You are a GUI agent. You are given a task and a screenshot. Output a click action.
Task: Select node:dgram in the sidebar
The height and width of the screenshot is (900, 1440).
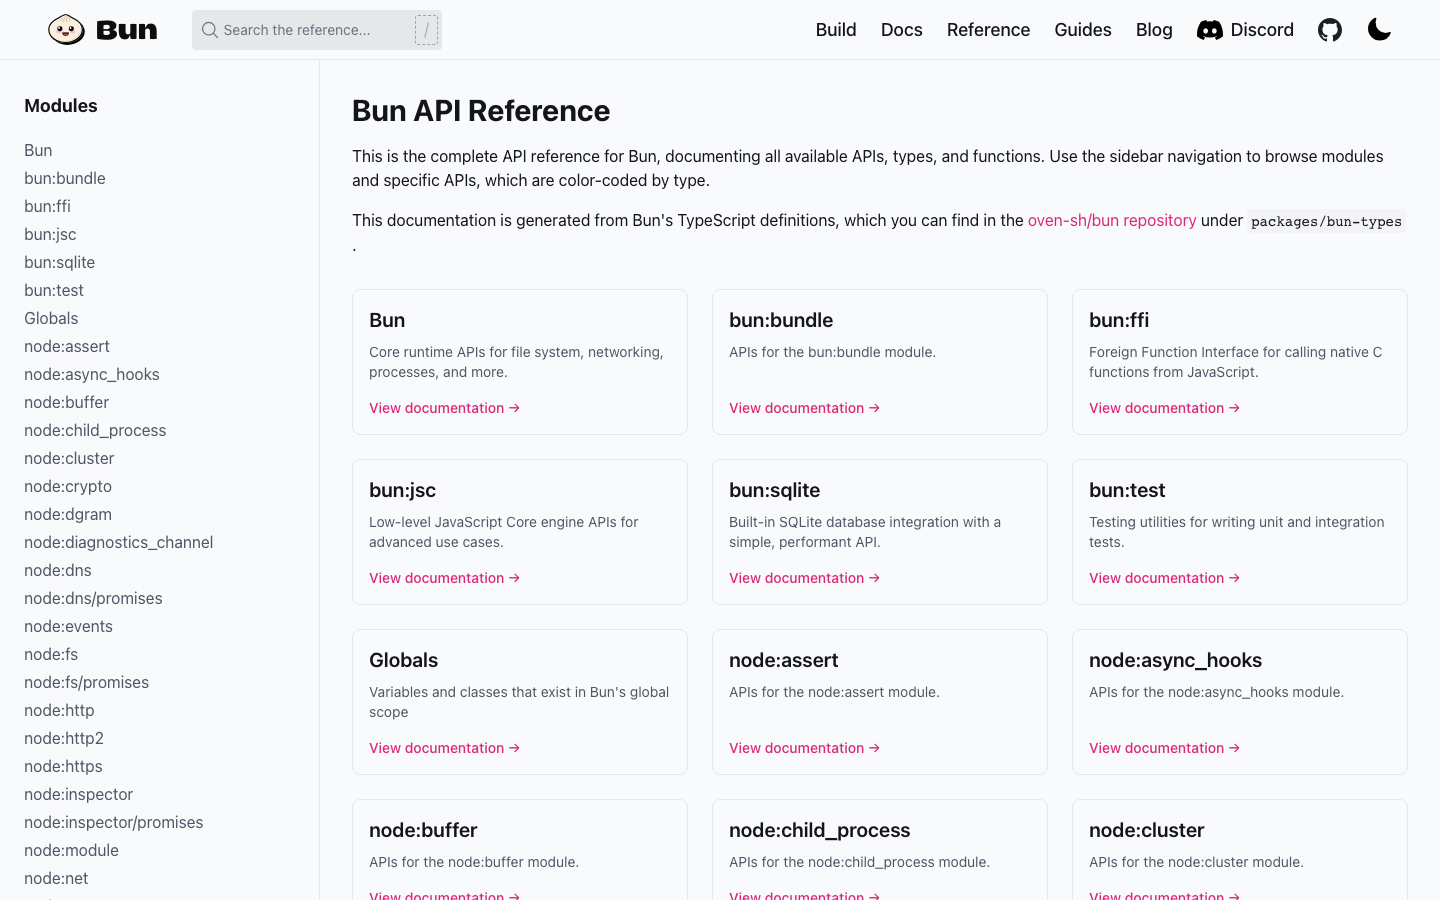(x=68, y=514)
